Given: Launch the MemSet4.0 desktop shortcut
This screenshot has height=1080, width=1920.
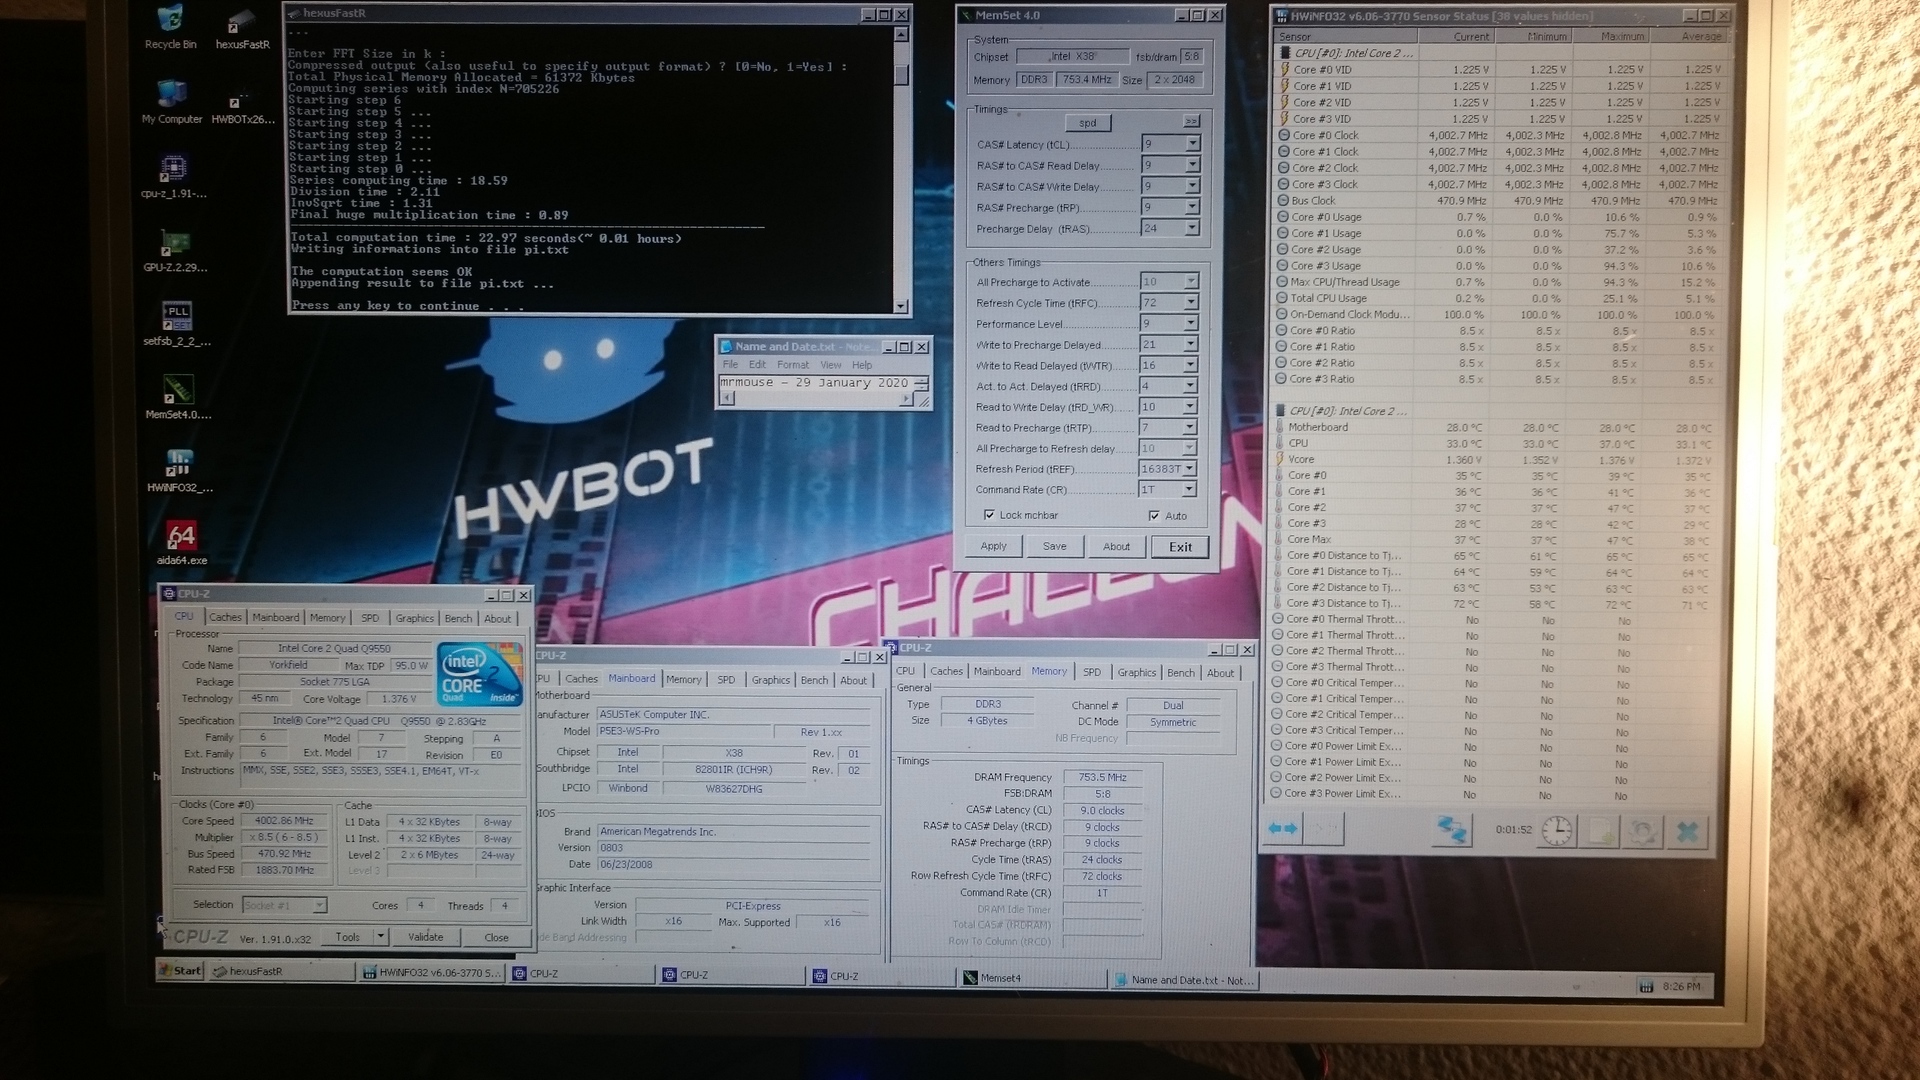Looking at the screenshot, I should tap(178, 397).
